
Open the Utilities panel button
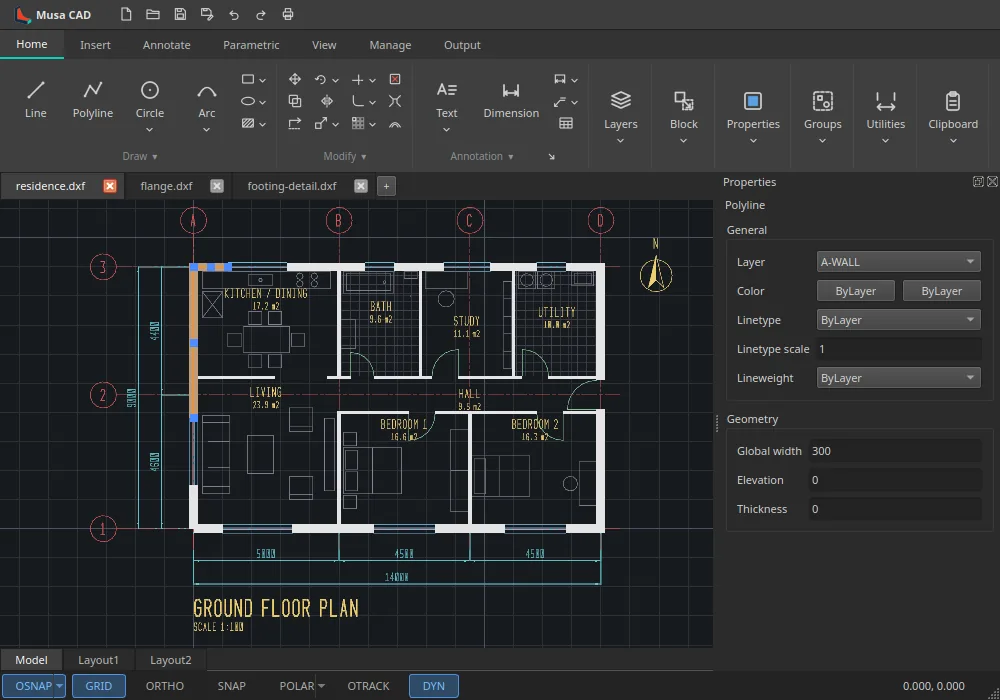click(x=885, y=117)
